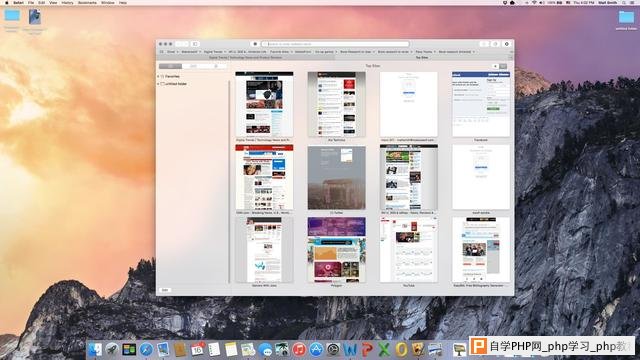Expand the untitled folder in sidebar
This screenshot has width=640, height=360.
click(x=158, y=84)
